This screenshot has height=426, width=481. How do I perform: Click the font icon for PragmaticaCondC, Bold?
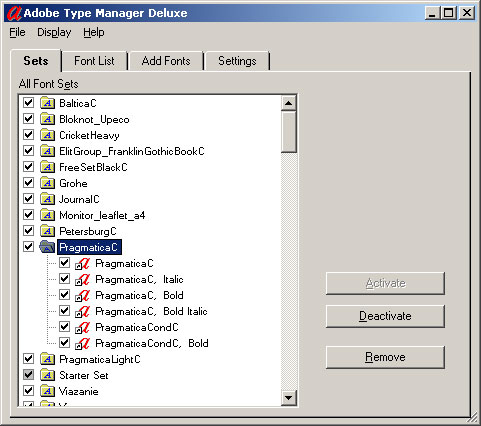[82, 343]
